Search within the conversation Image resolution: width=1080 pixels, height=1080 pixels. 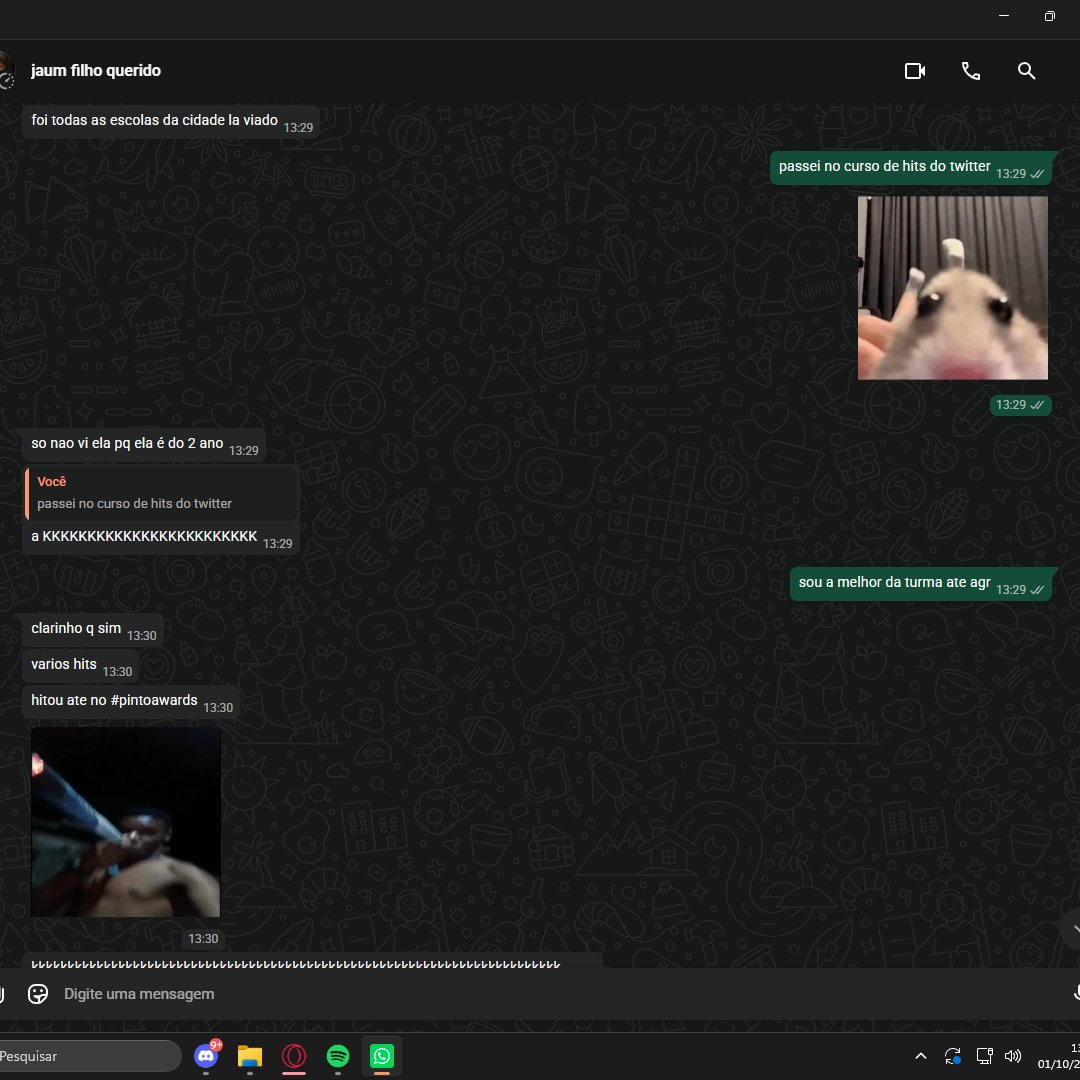(x=1026, y=71)
